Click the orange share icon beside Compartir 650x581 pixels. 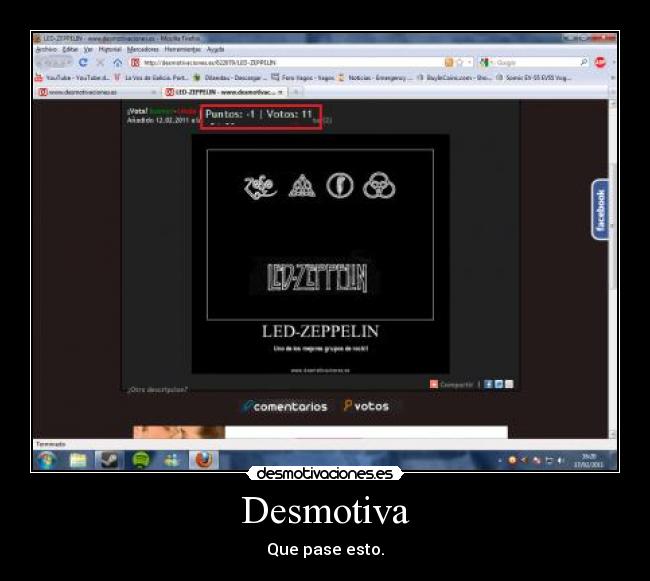pos(434,384)
